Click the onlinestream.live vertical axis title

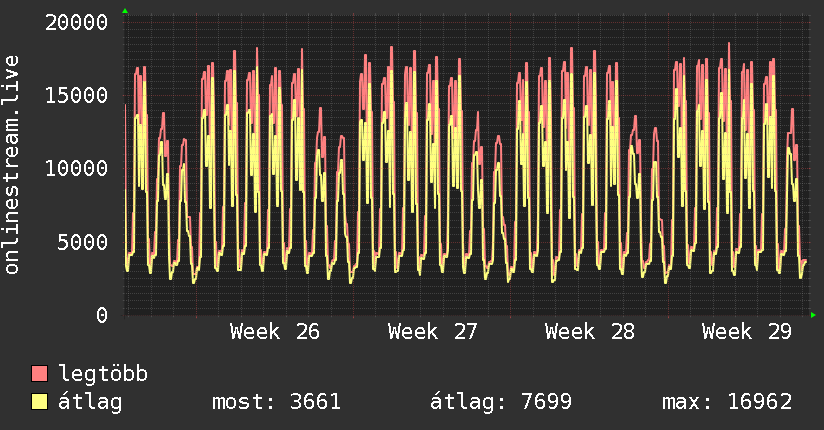[11, 165]
